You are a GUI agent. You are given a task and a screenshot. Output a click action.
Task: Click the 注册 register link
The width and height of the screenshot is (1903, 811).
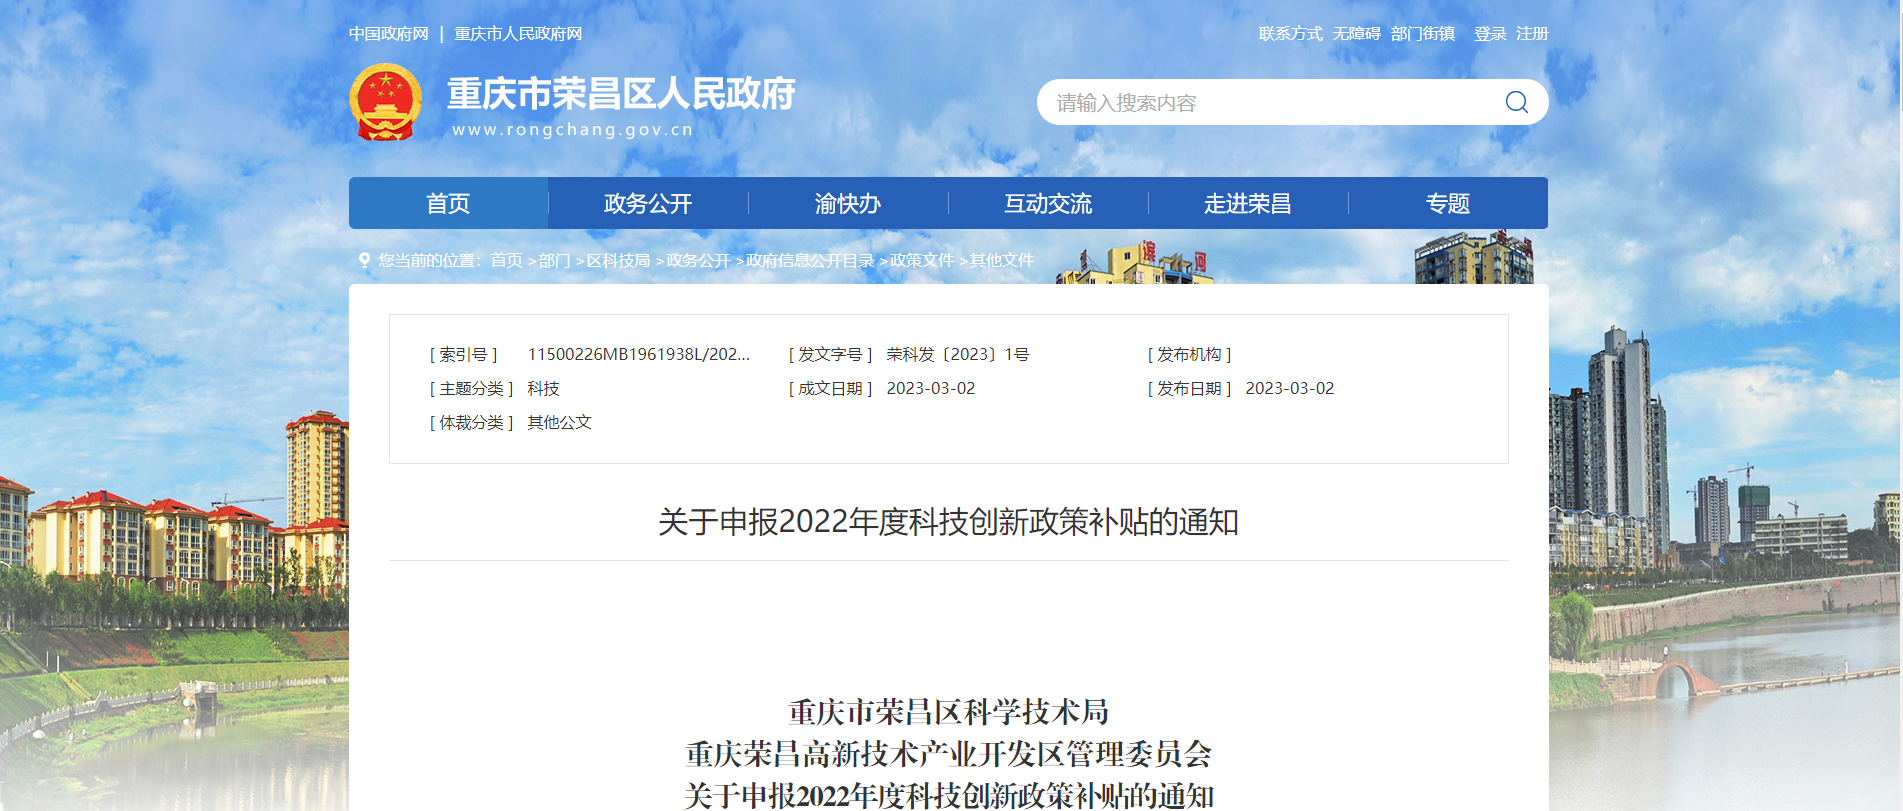1532,34
